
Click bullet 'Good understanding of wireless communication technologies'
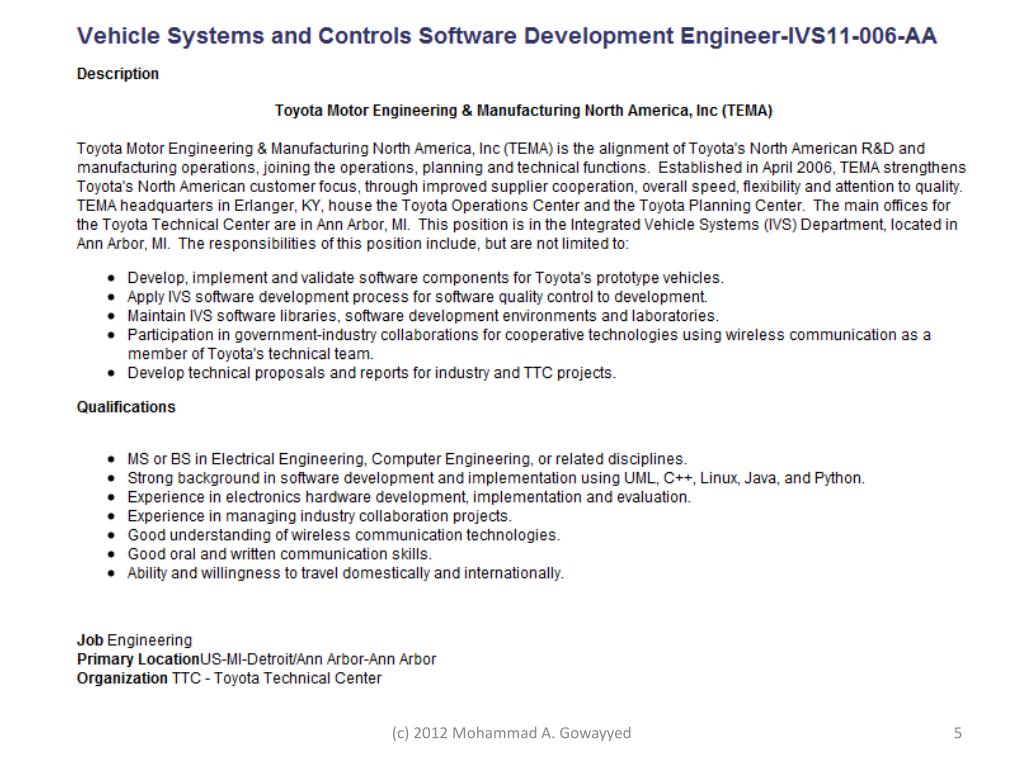344,535
